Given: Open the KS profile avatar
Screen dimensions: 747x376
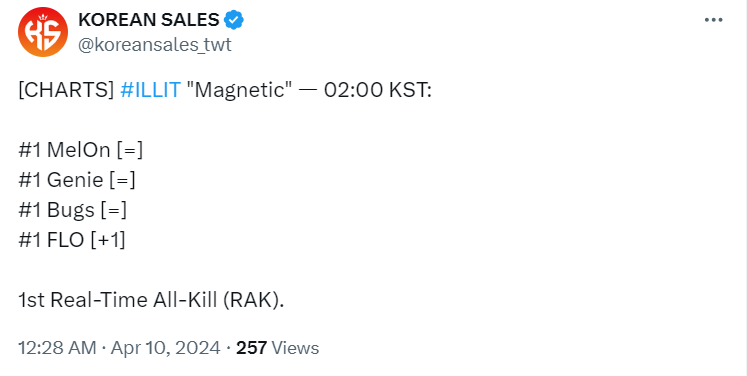Looking at the screenshot, I should point(43,32).
